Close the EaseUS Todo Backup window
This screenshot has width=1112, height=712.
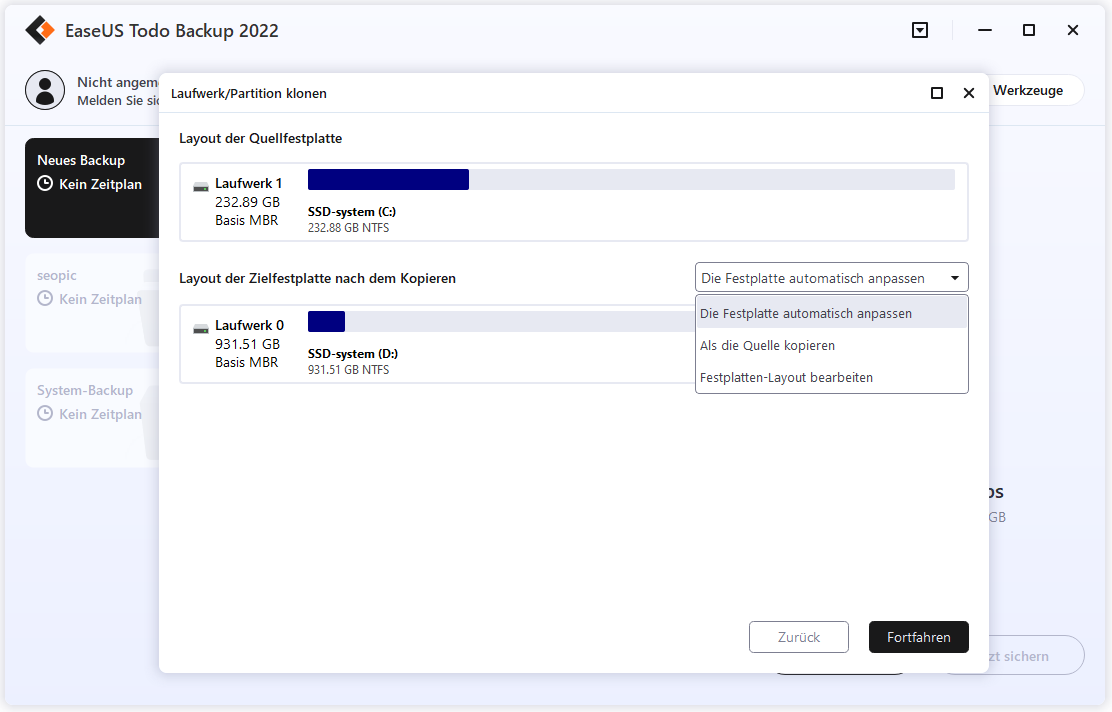[x=1073, y=30]
